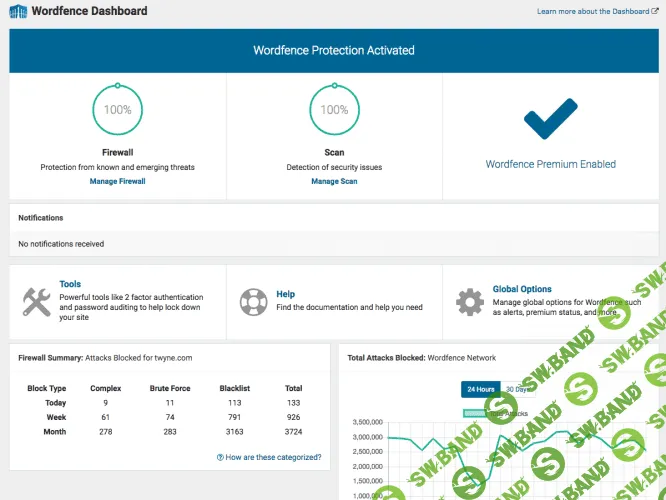This screenshot has height=500, width=666.
Task: Click the Help lifebuoy icon
Action: tap(253, 301)
